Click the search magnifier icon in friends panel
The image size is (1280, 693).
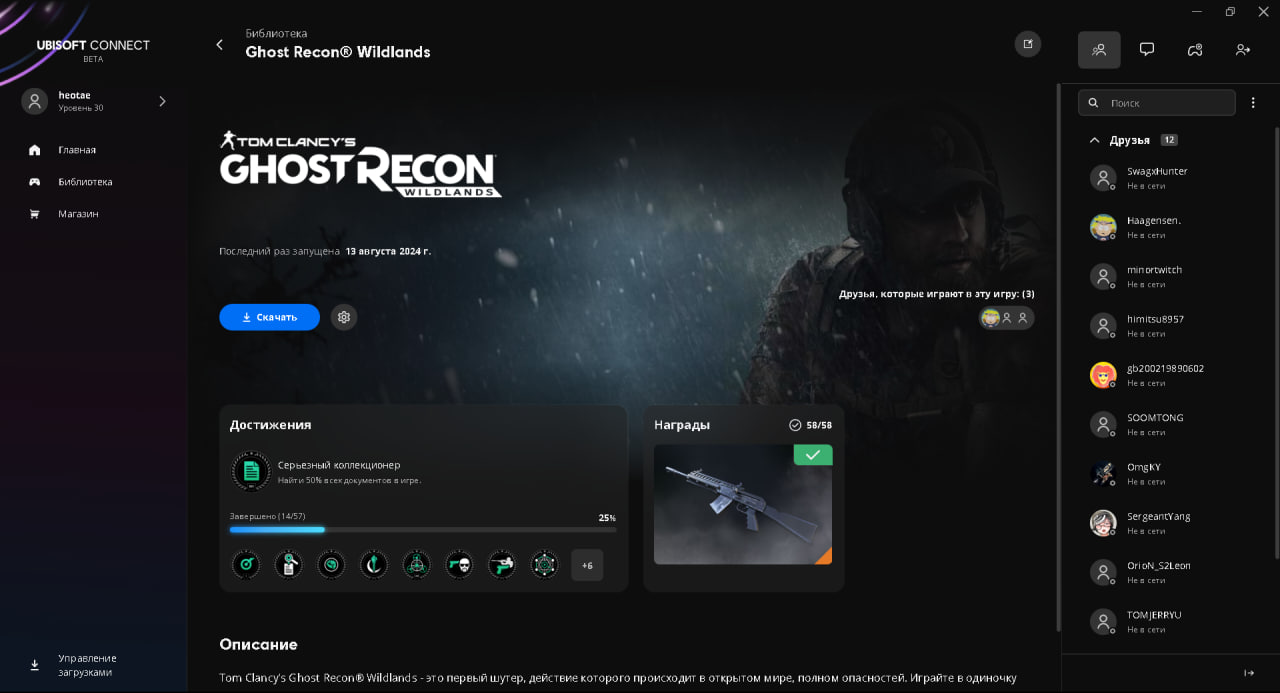[1093, 103]
